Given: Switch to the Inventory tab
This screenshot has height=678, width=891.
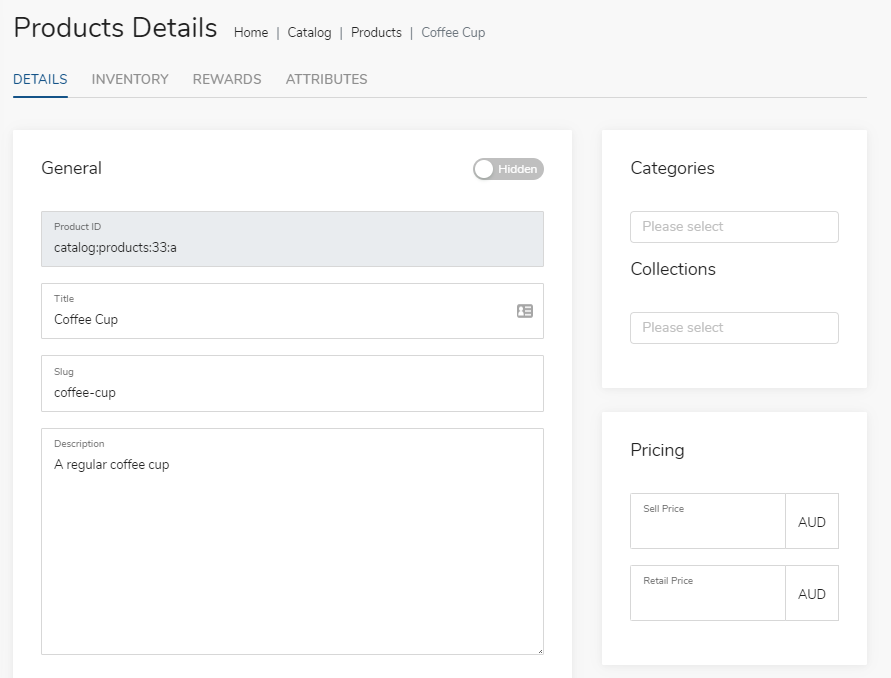Looking at the screenshot, I should [x=130, y=79].
